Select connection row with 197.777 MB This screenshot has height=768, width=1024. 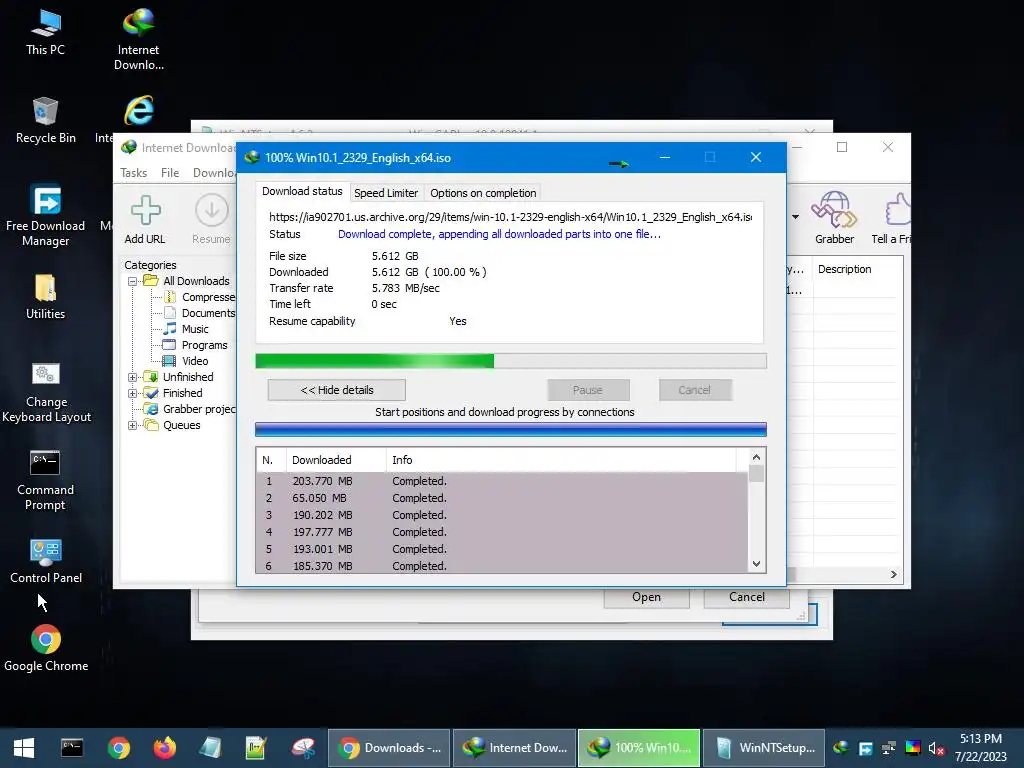pyautogui.click(x=502, y=532)
